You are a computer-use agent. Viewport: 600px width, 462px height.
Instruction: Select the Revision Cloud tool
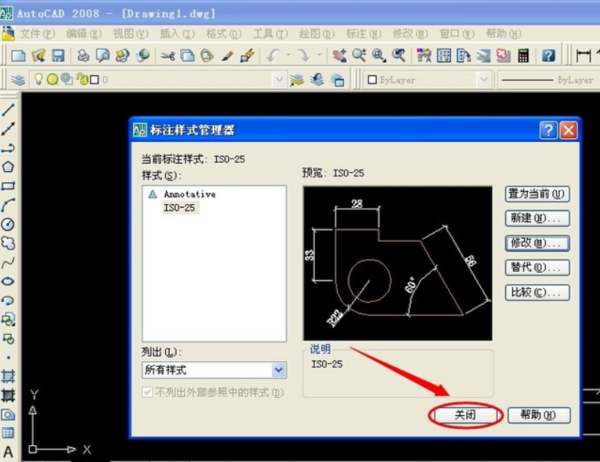(x=8, y=243)
